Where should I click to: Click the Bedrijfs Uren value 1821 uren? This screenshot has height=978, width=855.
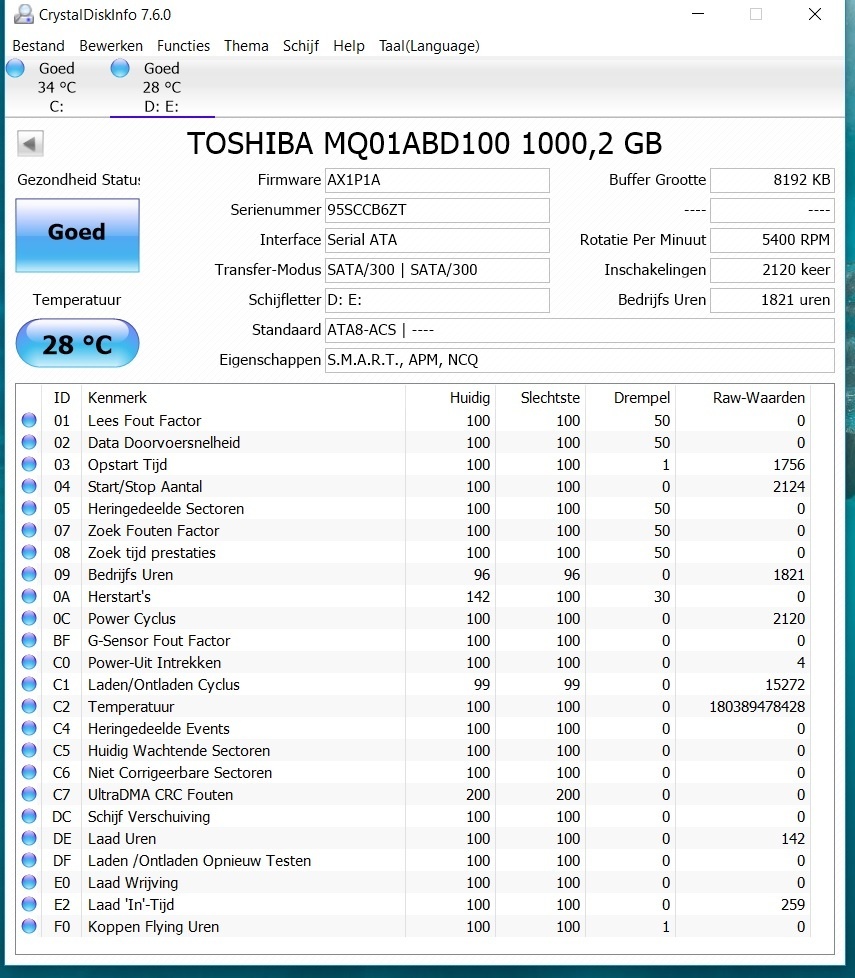pos(772,300)
